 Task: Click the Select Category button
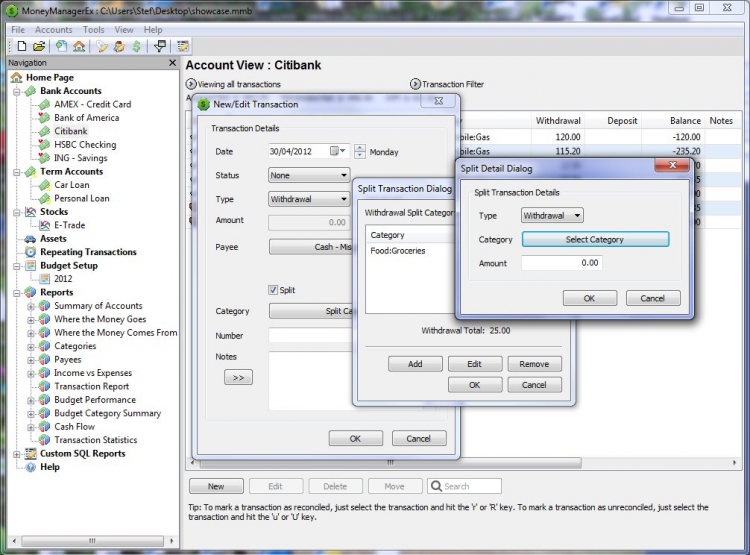pos(595,239)
